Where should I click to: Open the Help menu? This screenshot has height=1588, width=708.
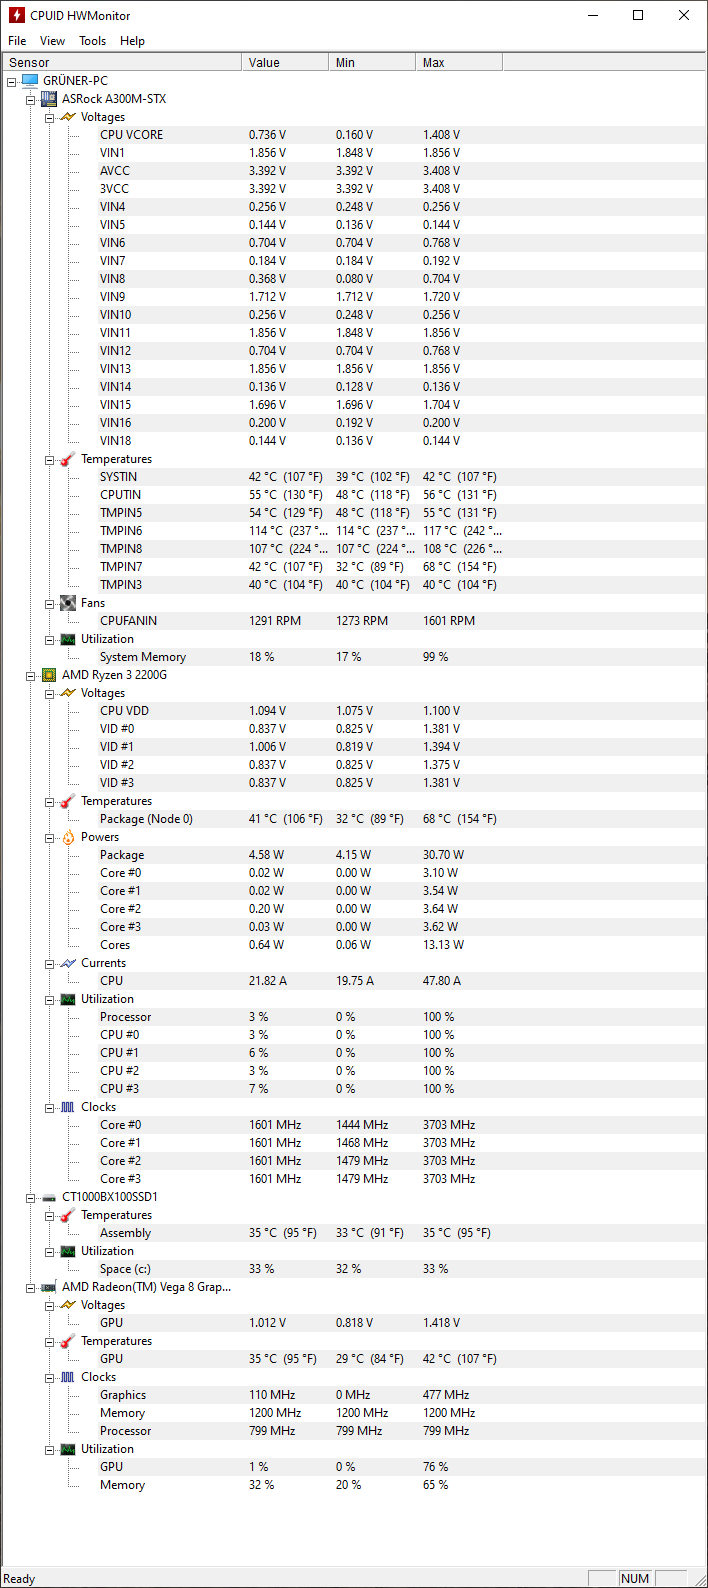click(132, 41)
